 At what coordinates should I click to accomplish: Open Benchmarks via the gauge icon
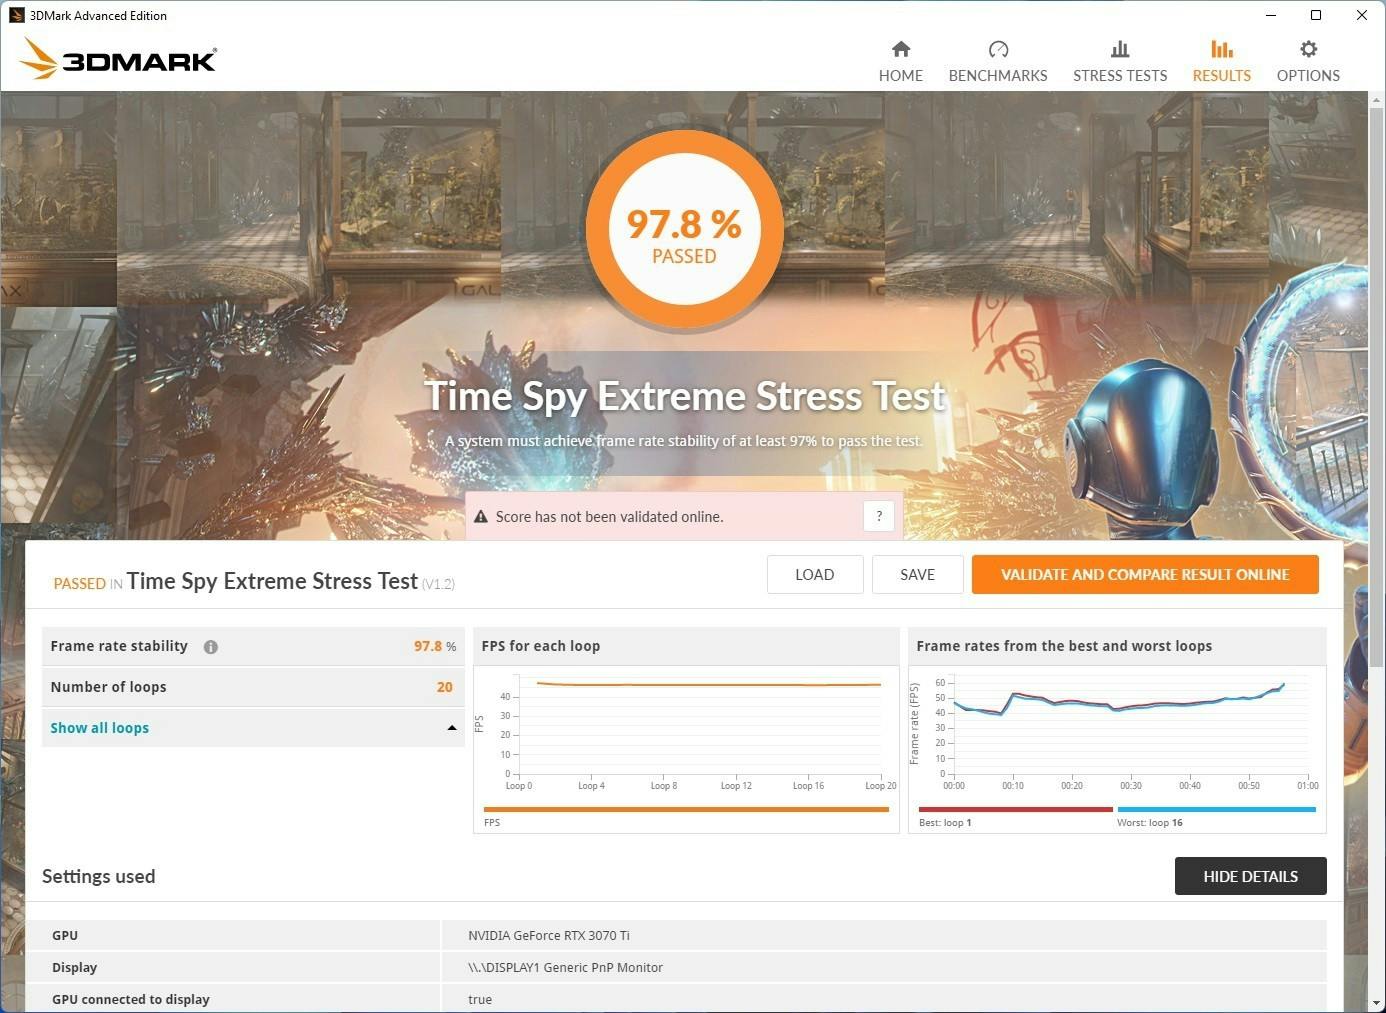click(998, 49)
